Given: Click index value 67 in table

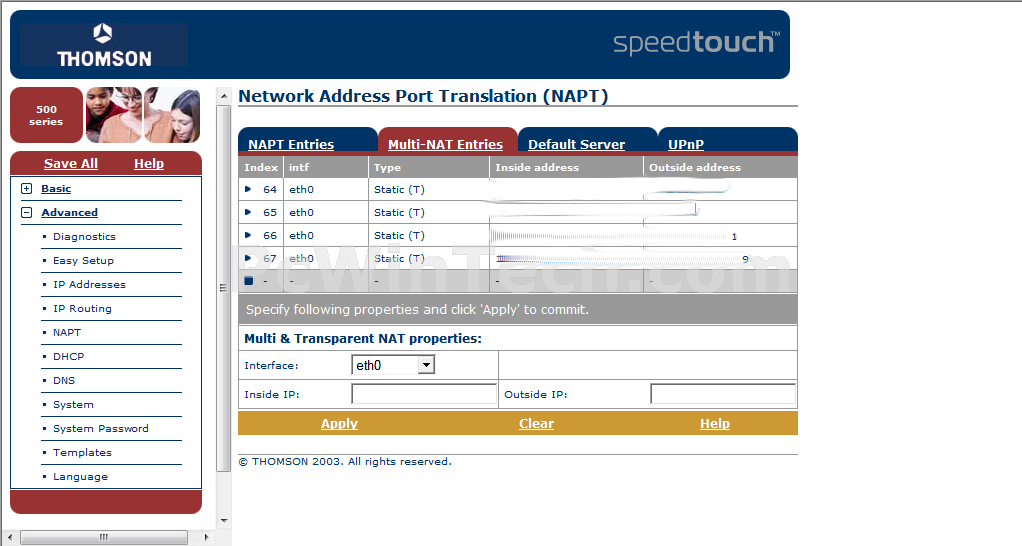Looking at the screenshot, I should pos(270,258).
